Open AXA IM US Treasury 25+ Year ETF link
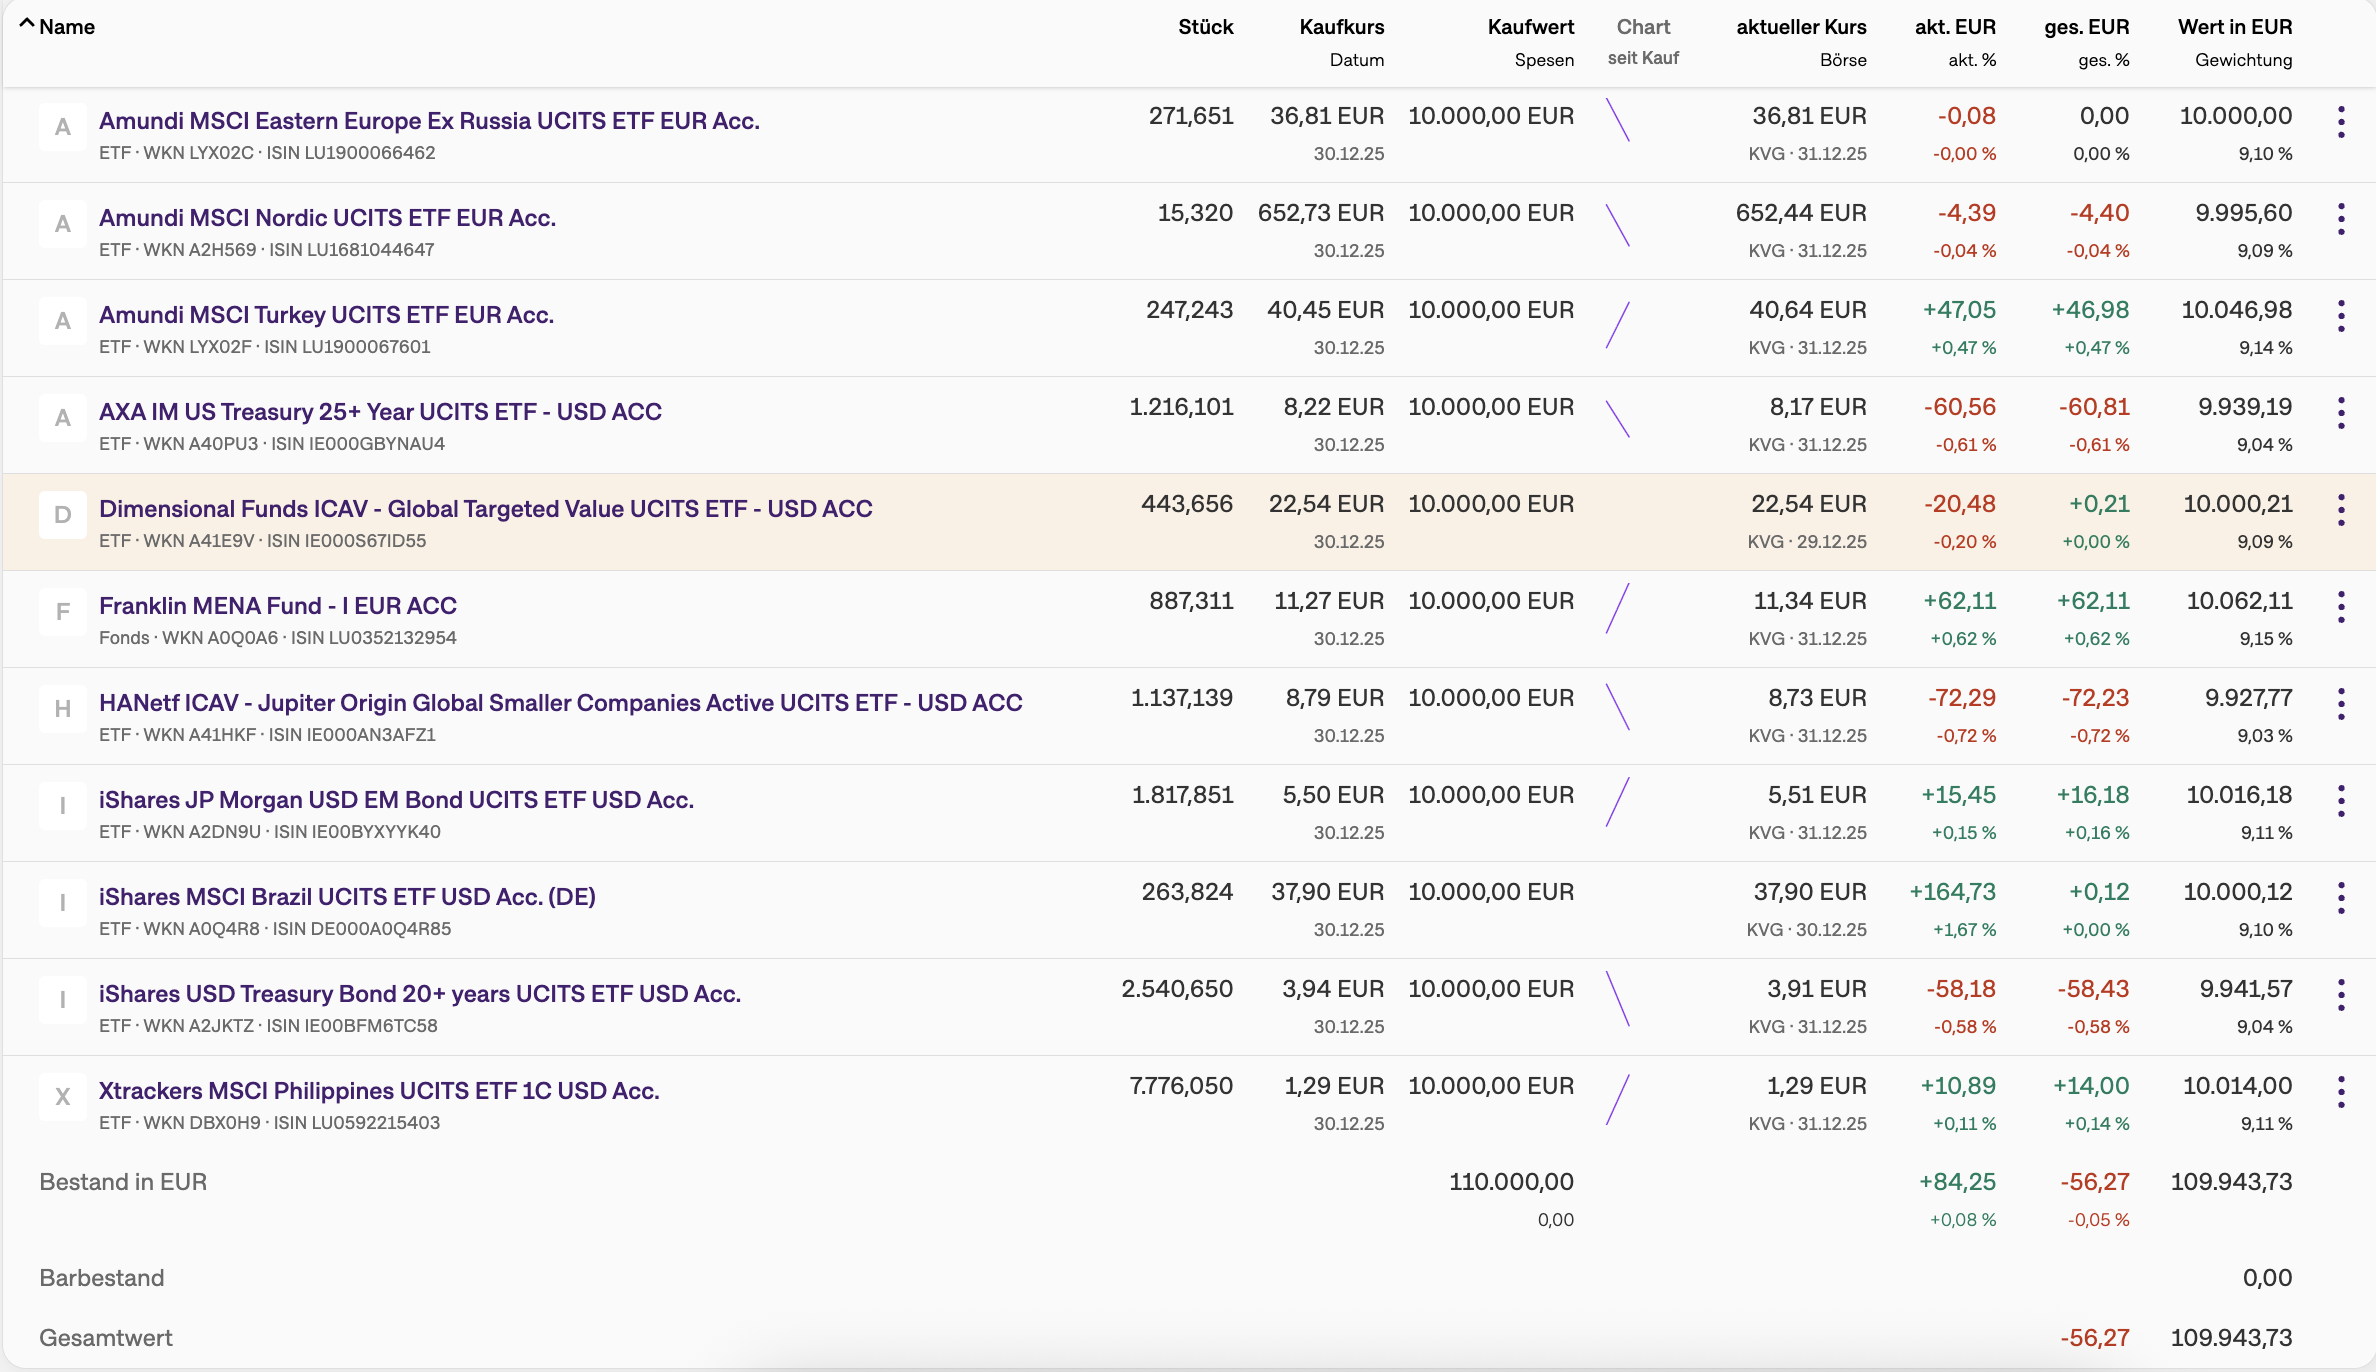The height and width of the screenshot is (1372, 2376). click(380, 412)
